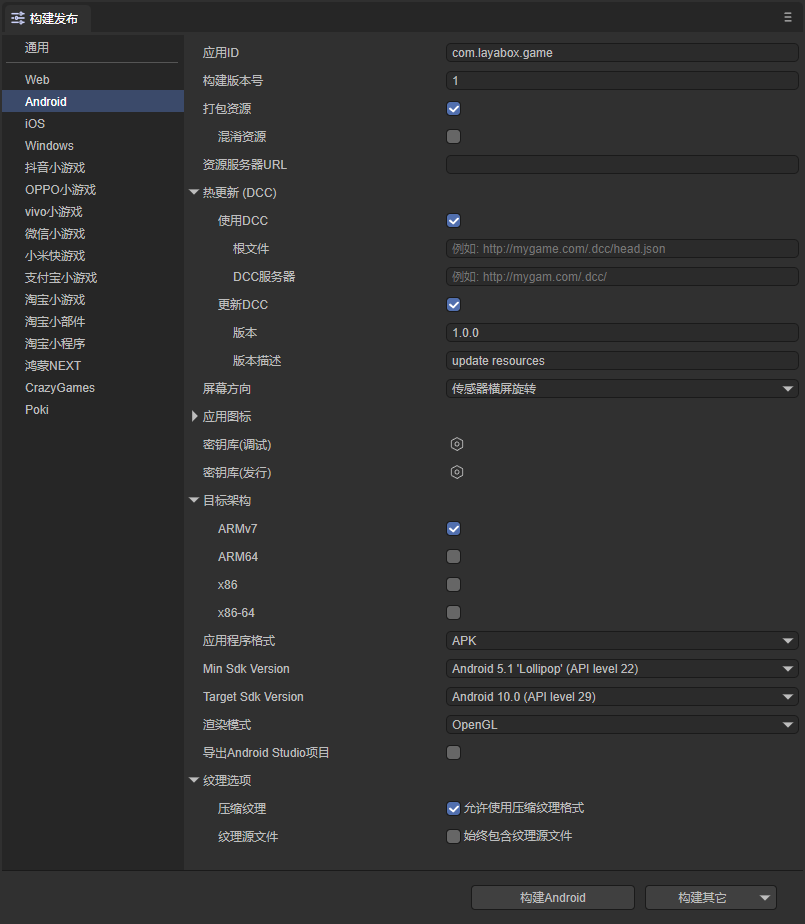Open the 渲染模式 OpenGL dropdown

621,725
